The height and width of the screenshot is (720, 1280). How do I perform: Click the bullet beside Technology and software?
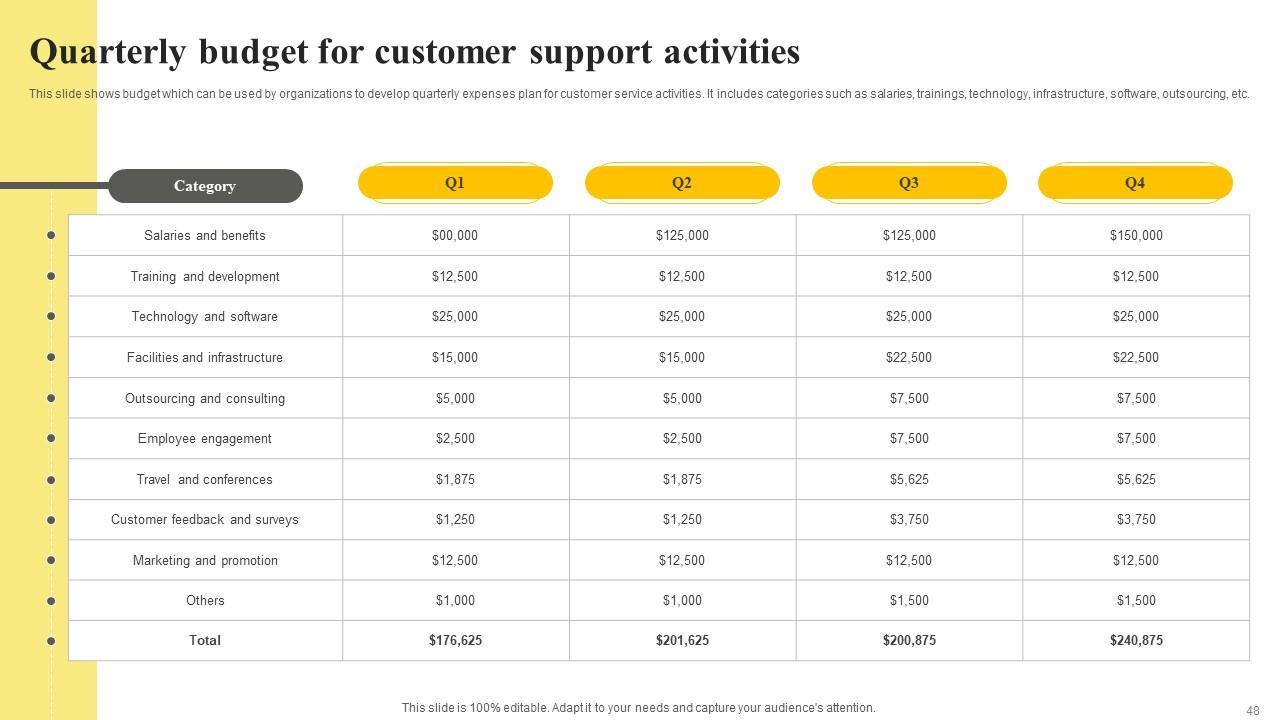coord(51,317)
